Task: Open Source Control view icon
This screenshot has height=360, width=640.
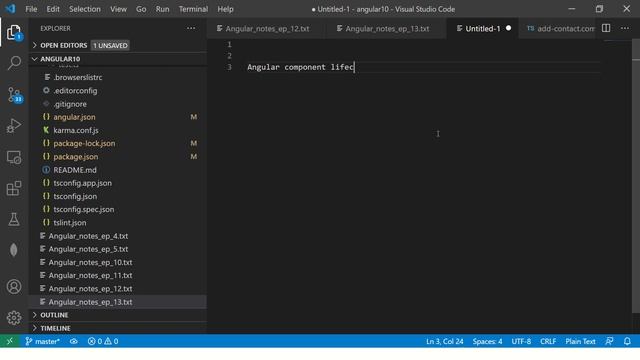Action: (15, 95)
